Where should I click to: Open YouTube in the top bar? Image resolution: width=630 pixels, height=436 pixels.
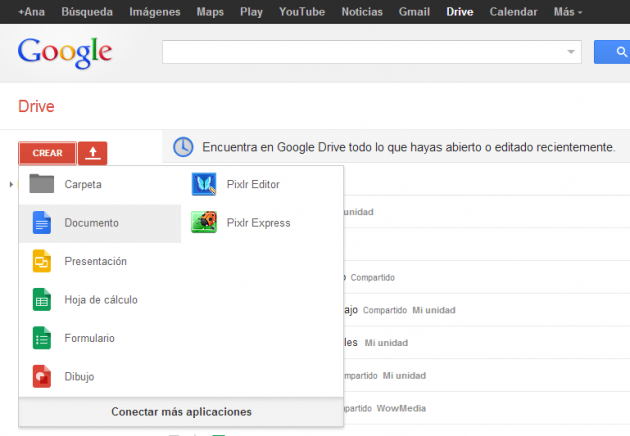tap(302, 12)
